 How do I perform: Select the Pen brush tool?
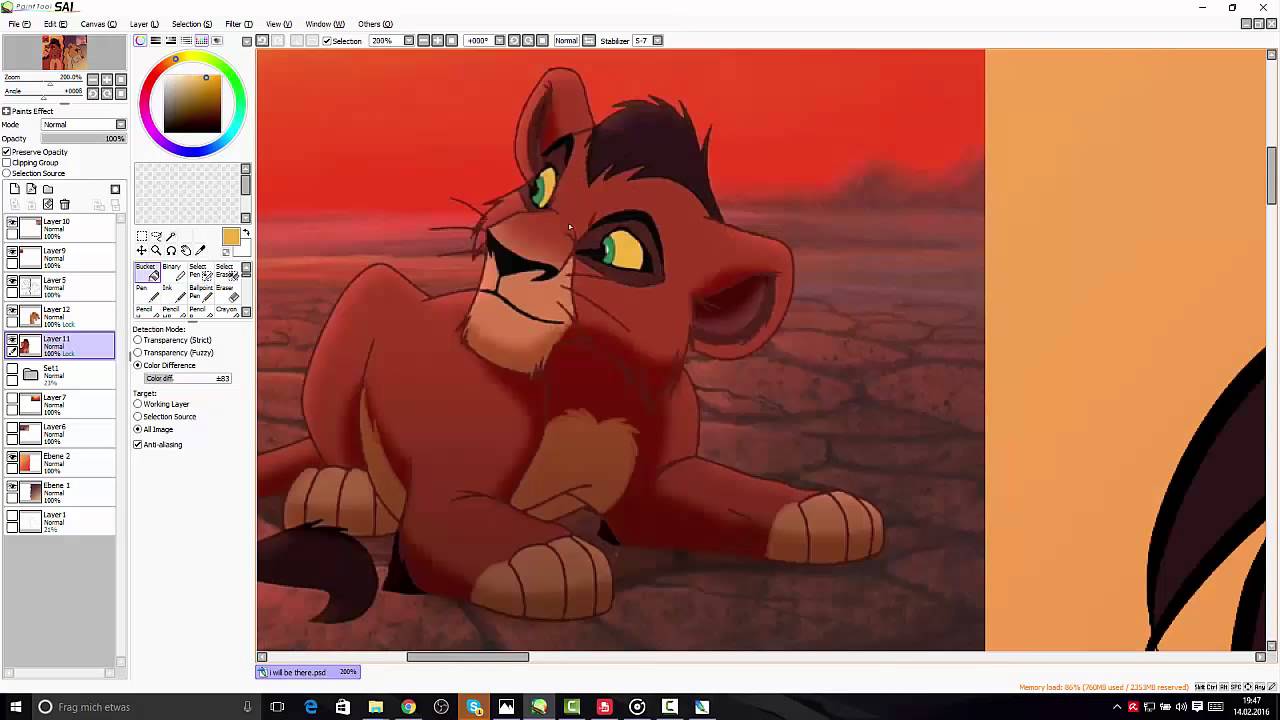[x=146, y=294]
